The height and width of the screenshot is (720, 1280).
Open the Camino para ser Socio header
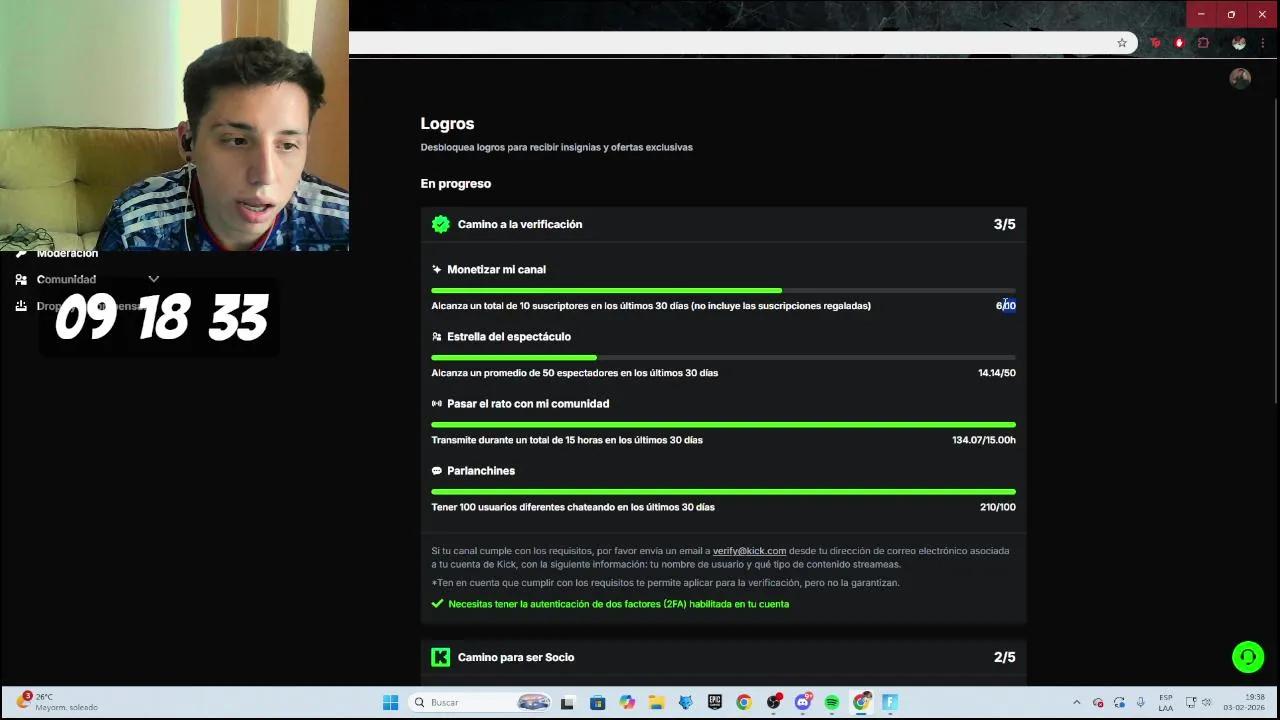coord(723,657)
